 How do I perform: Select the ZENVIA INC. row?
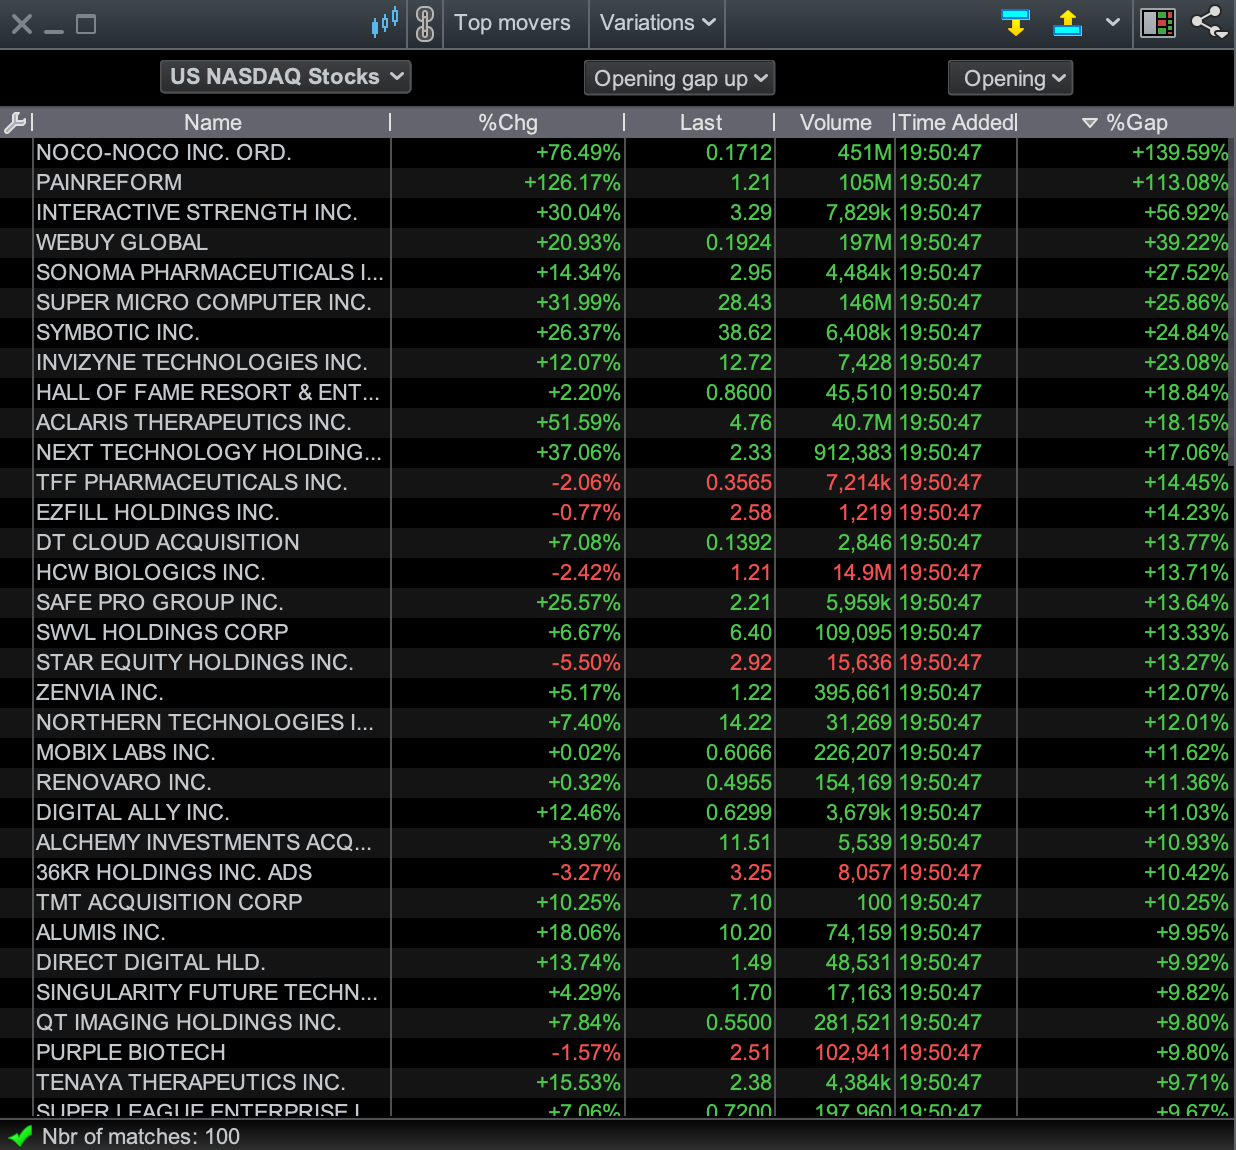615,693
